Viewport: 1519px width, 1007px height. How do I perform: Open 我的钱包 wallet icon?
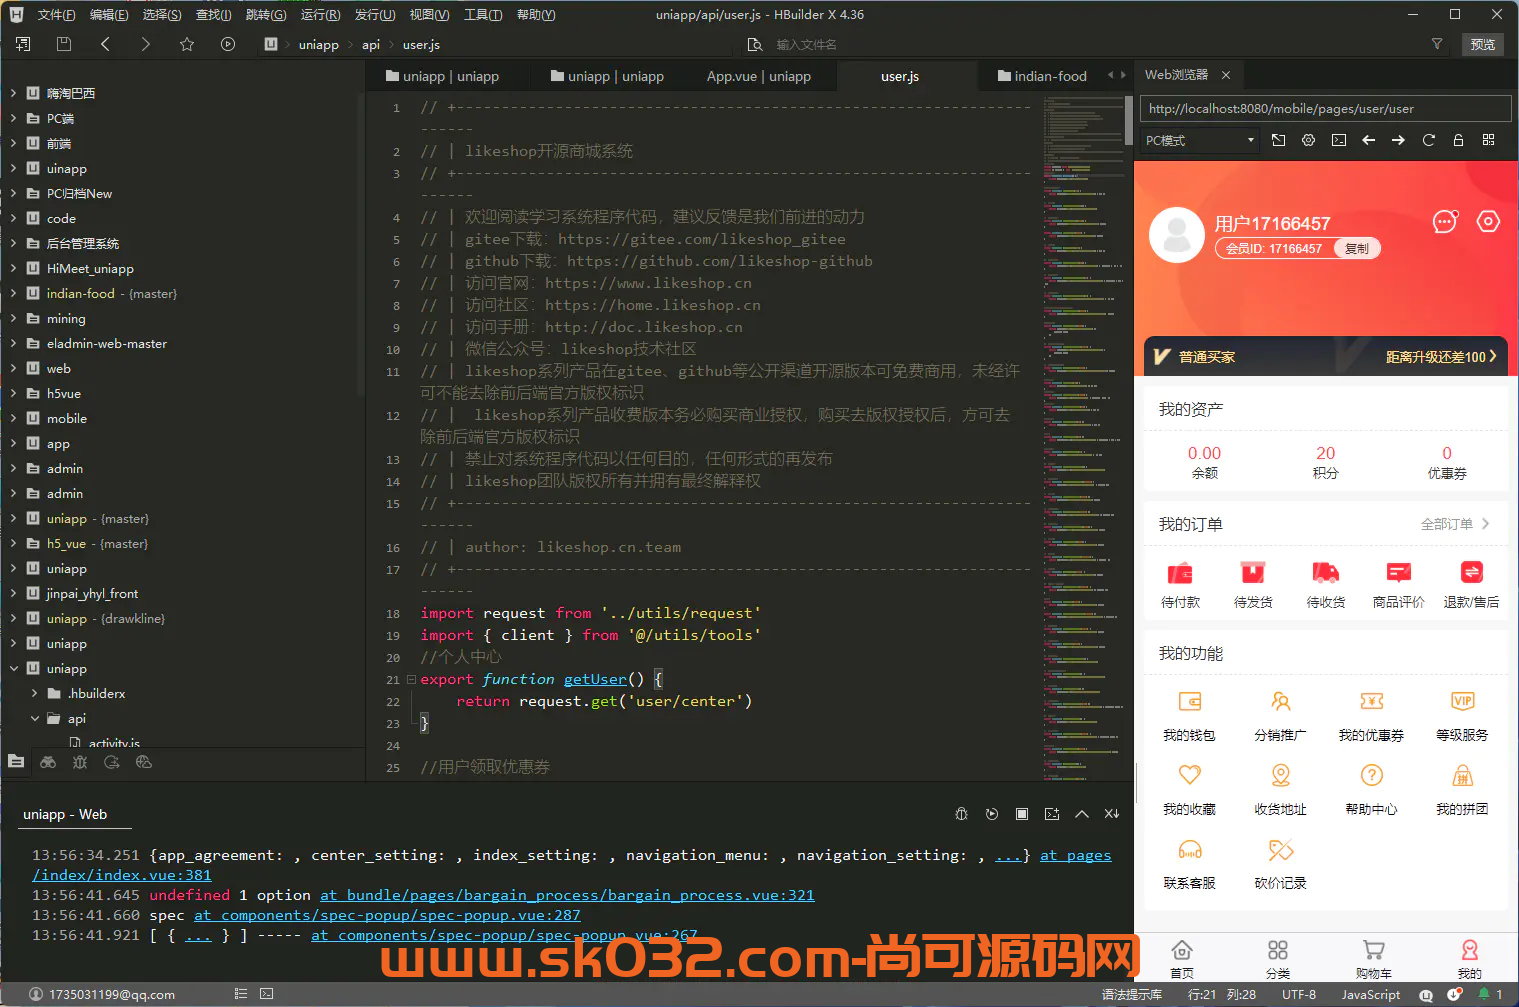[x=1189, y=701]
